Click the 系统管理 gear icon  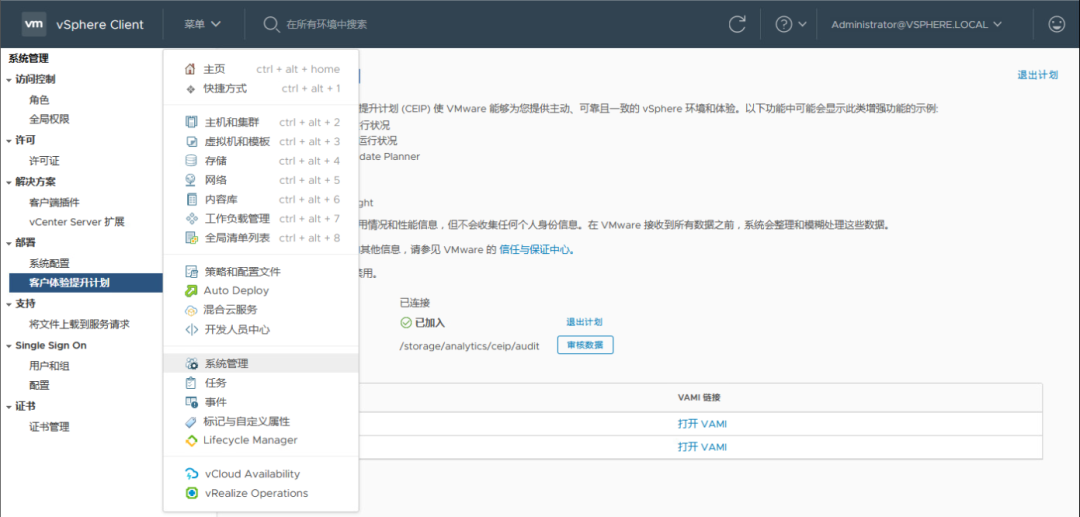pyautogui.click(x=191, y=363)
